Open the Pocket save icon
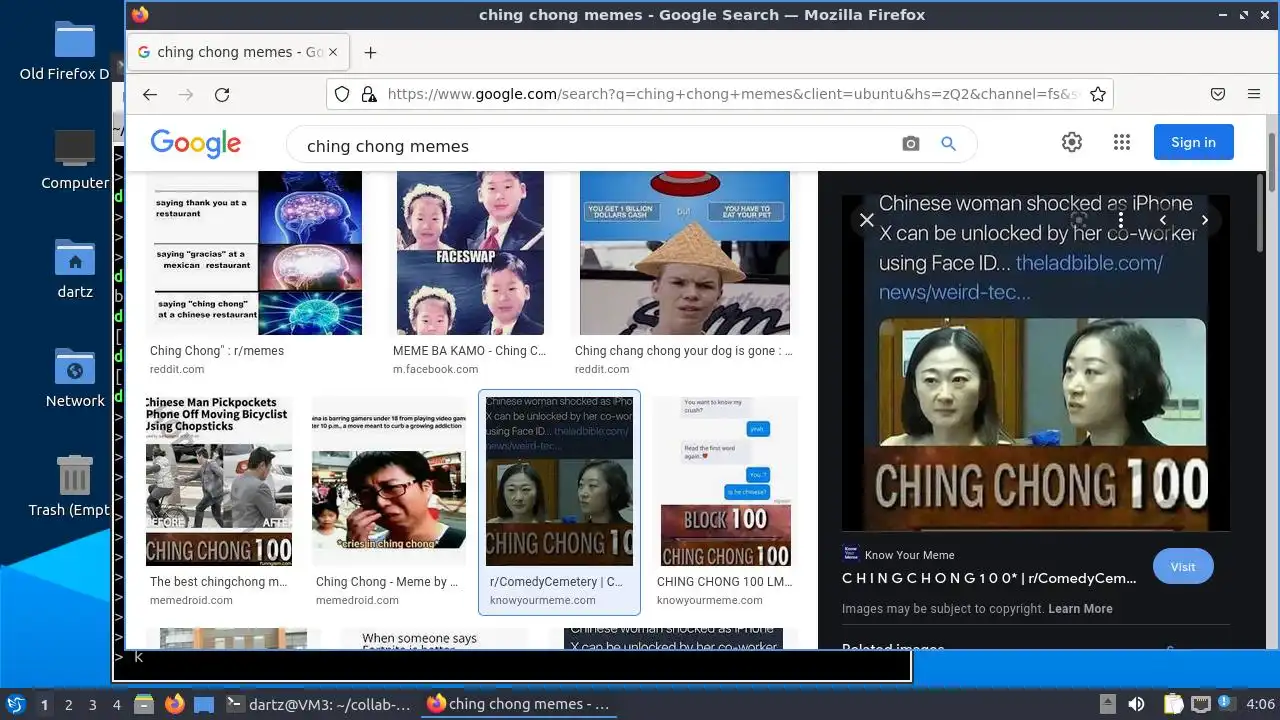Image resolution: width=1280 pixels, height=720 pixels. (1218, 94)
